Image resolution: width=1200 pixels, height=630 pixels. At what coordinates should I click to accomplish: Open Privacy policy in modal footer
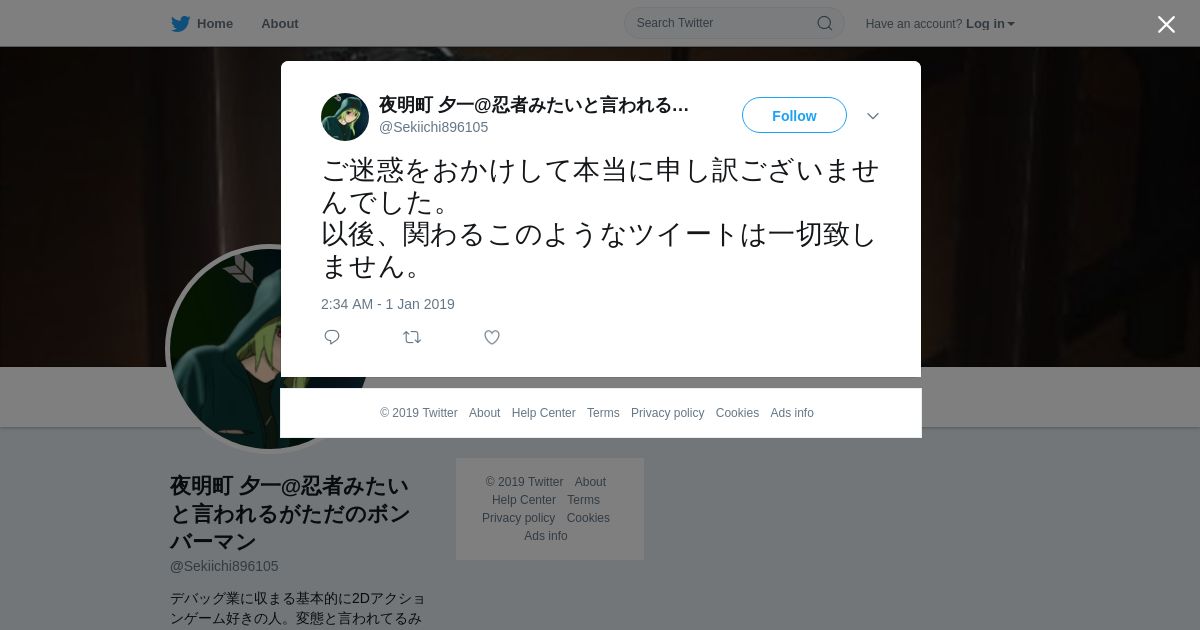[x=667, y=413]
